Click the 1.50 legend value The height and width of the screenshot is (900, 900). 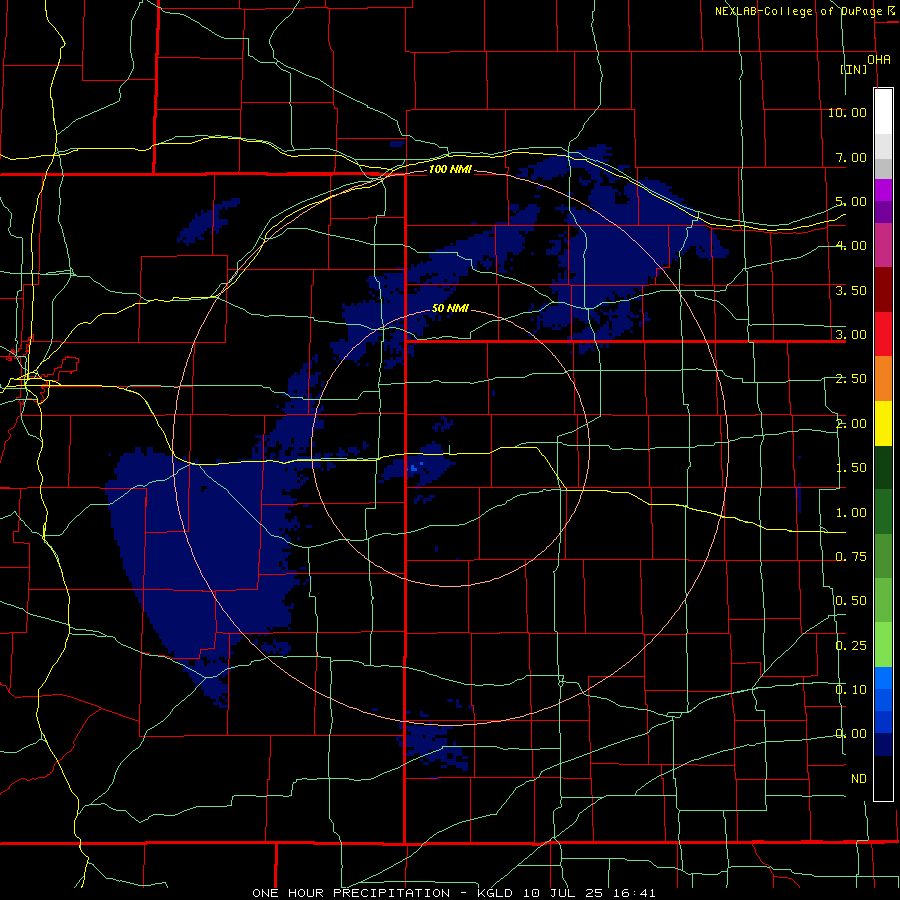851,468
